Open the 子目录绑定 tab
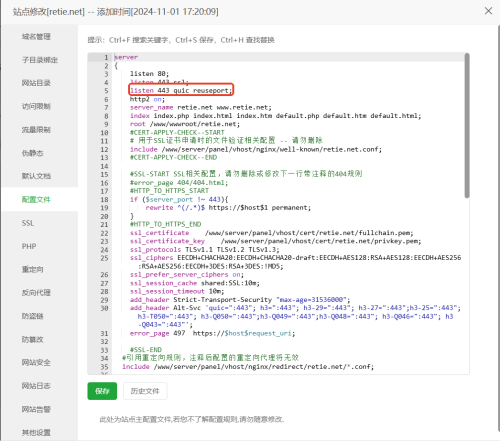The height and width of the screenshot is (441, 500). tap(40, 60)
